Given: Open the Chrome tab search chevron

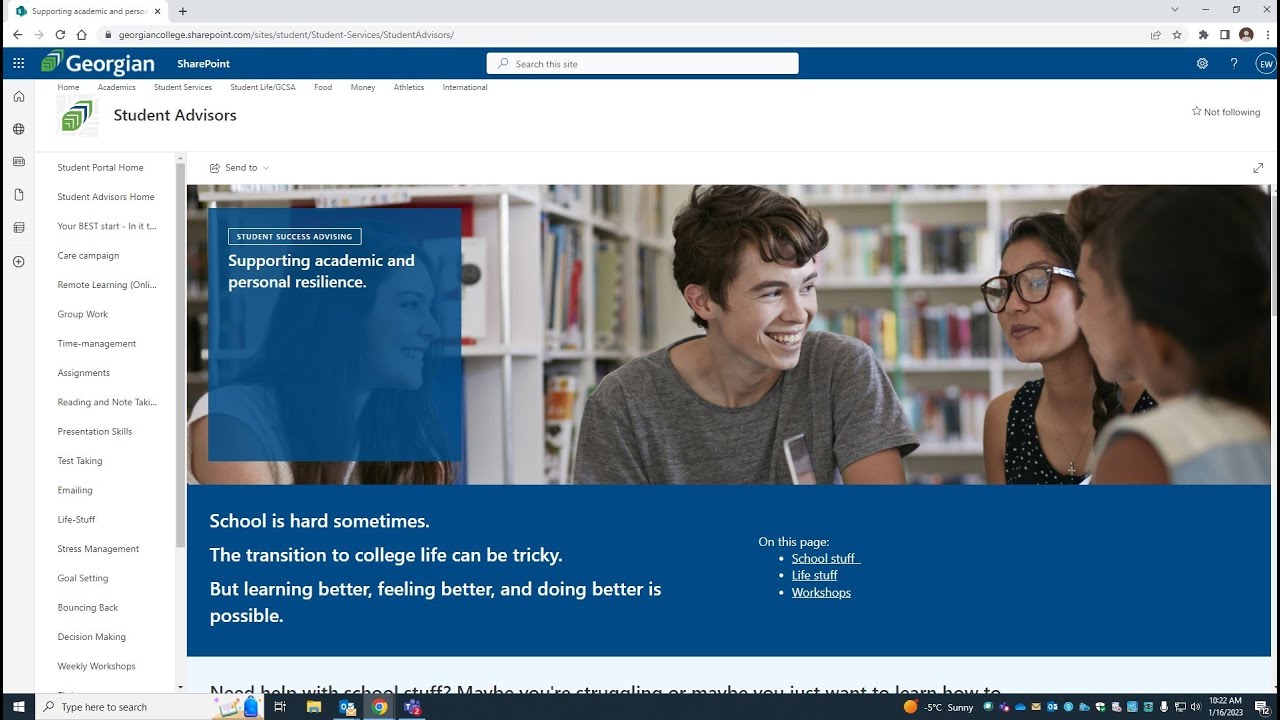Looking at the screenshot, I should pos(1175,10).
